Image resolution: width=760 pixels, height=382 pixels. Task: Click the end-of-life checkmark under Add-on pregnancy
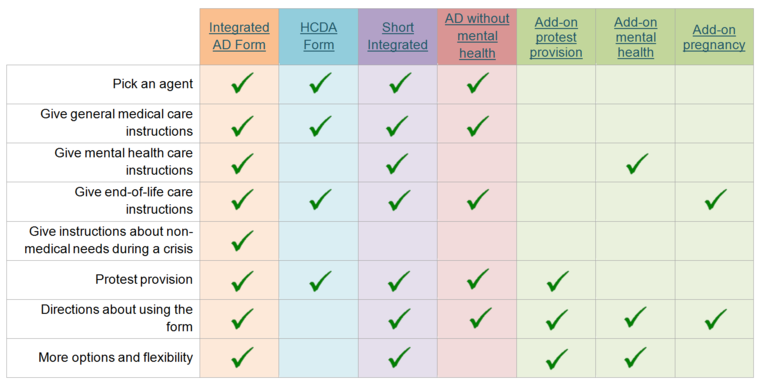(x=716, y=199)
